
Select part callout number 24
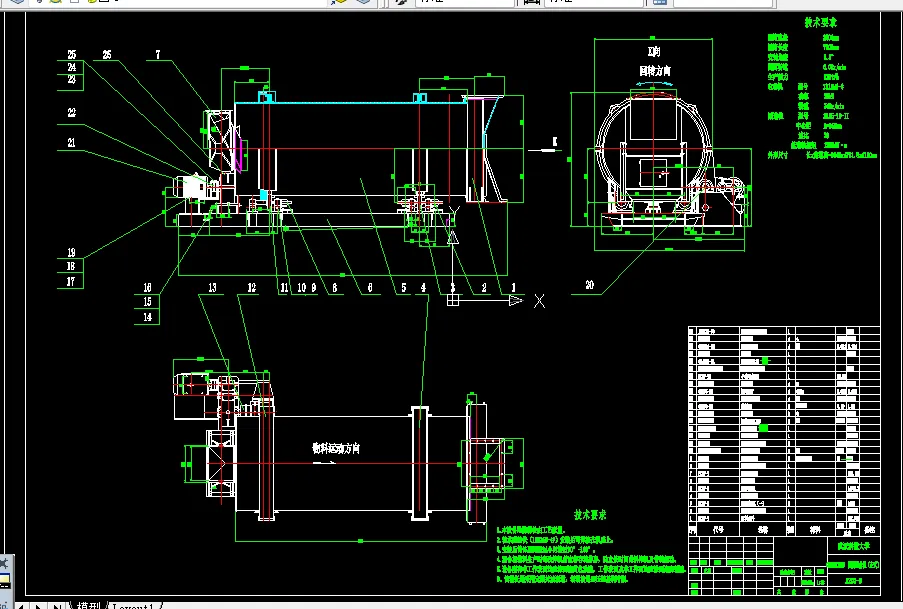tap(71, 67)
